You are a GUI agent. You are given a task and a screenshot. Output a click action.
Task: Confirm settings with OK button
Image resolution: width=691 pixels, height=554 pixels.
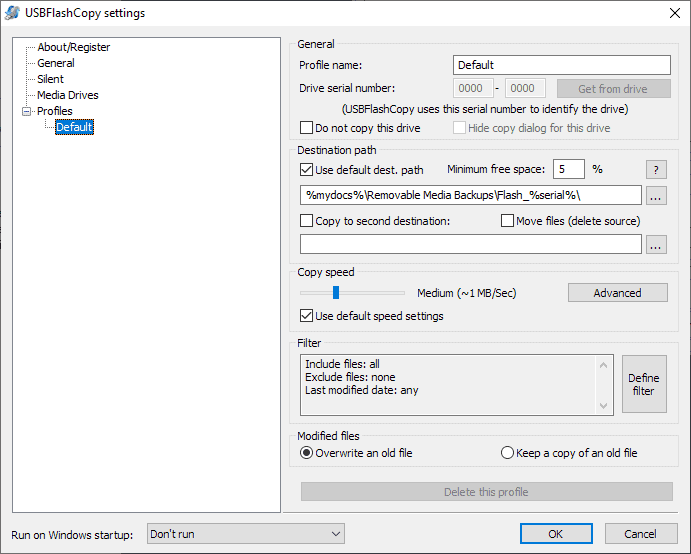pyautogui.click(x=556, y=534)
